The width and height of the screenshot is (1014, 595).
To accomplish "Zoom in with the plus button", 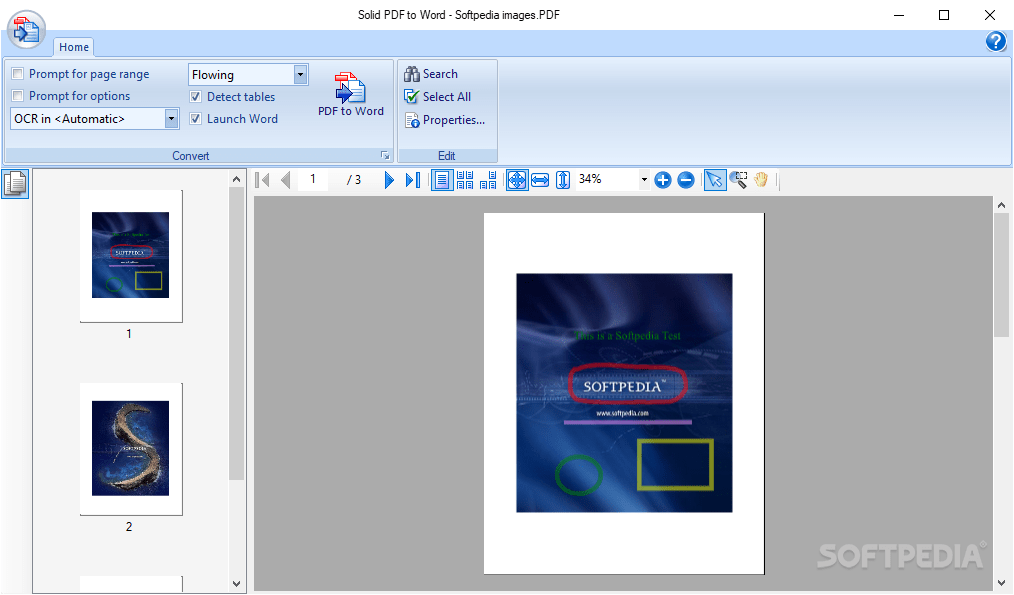I will (663, 180).
